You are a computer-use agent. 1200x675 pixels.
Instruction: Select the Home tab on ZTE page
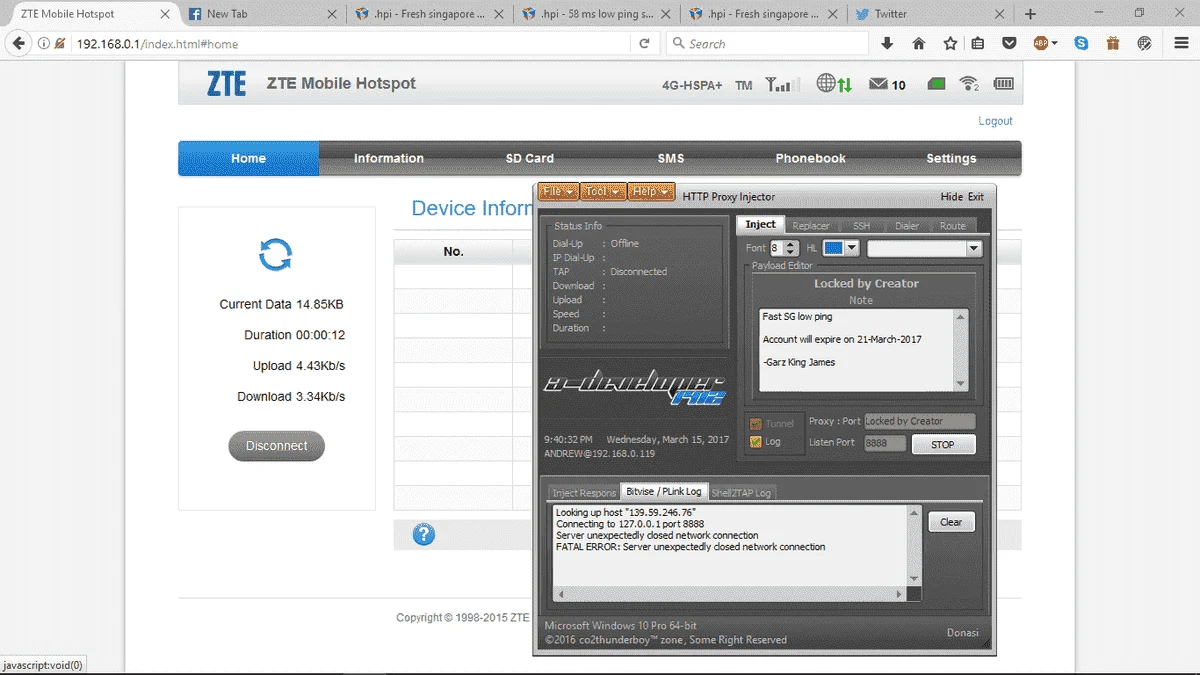249,158
